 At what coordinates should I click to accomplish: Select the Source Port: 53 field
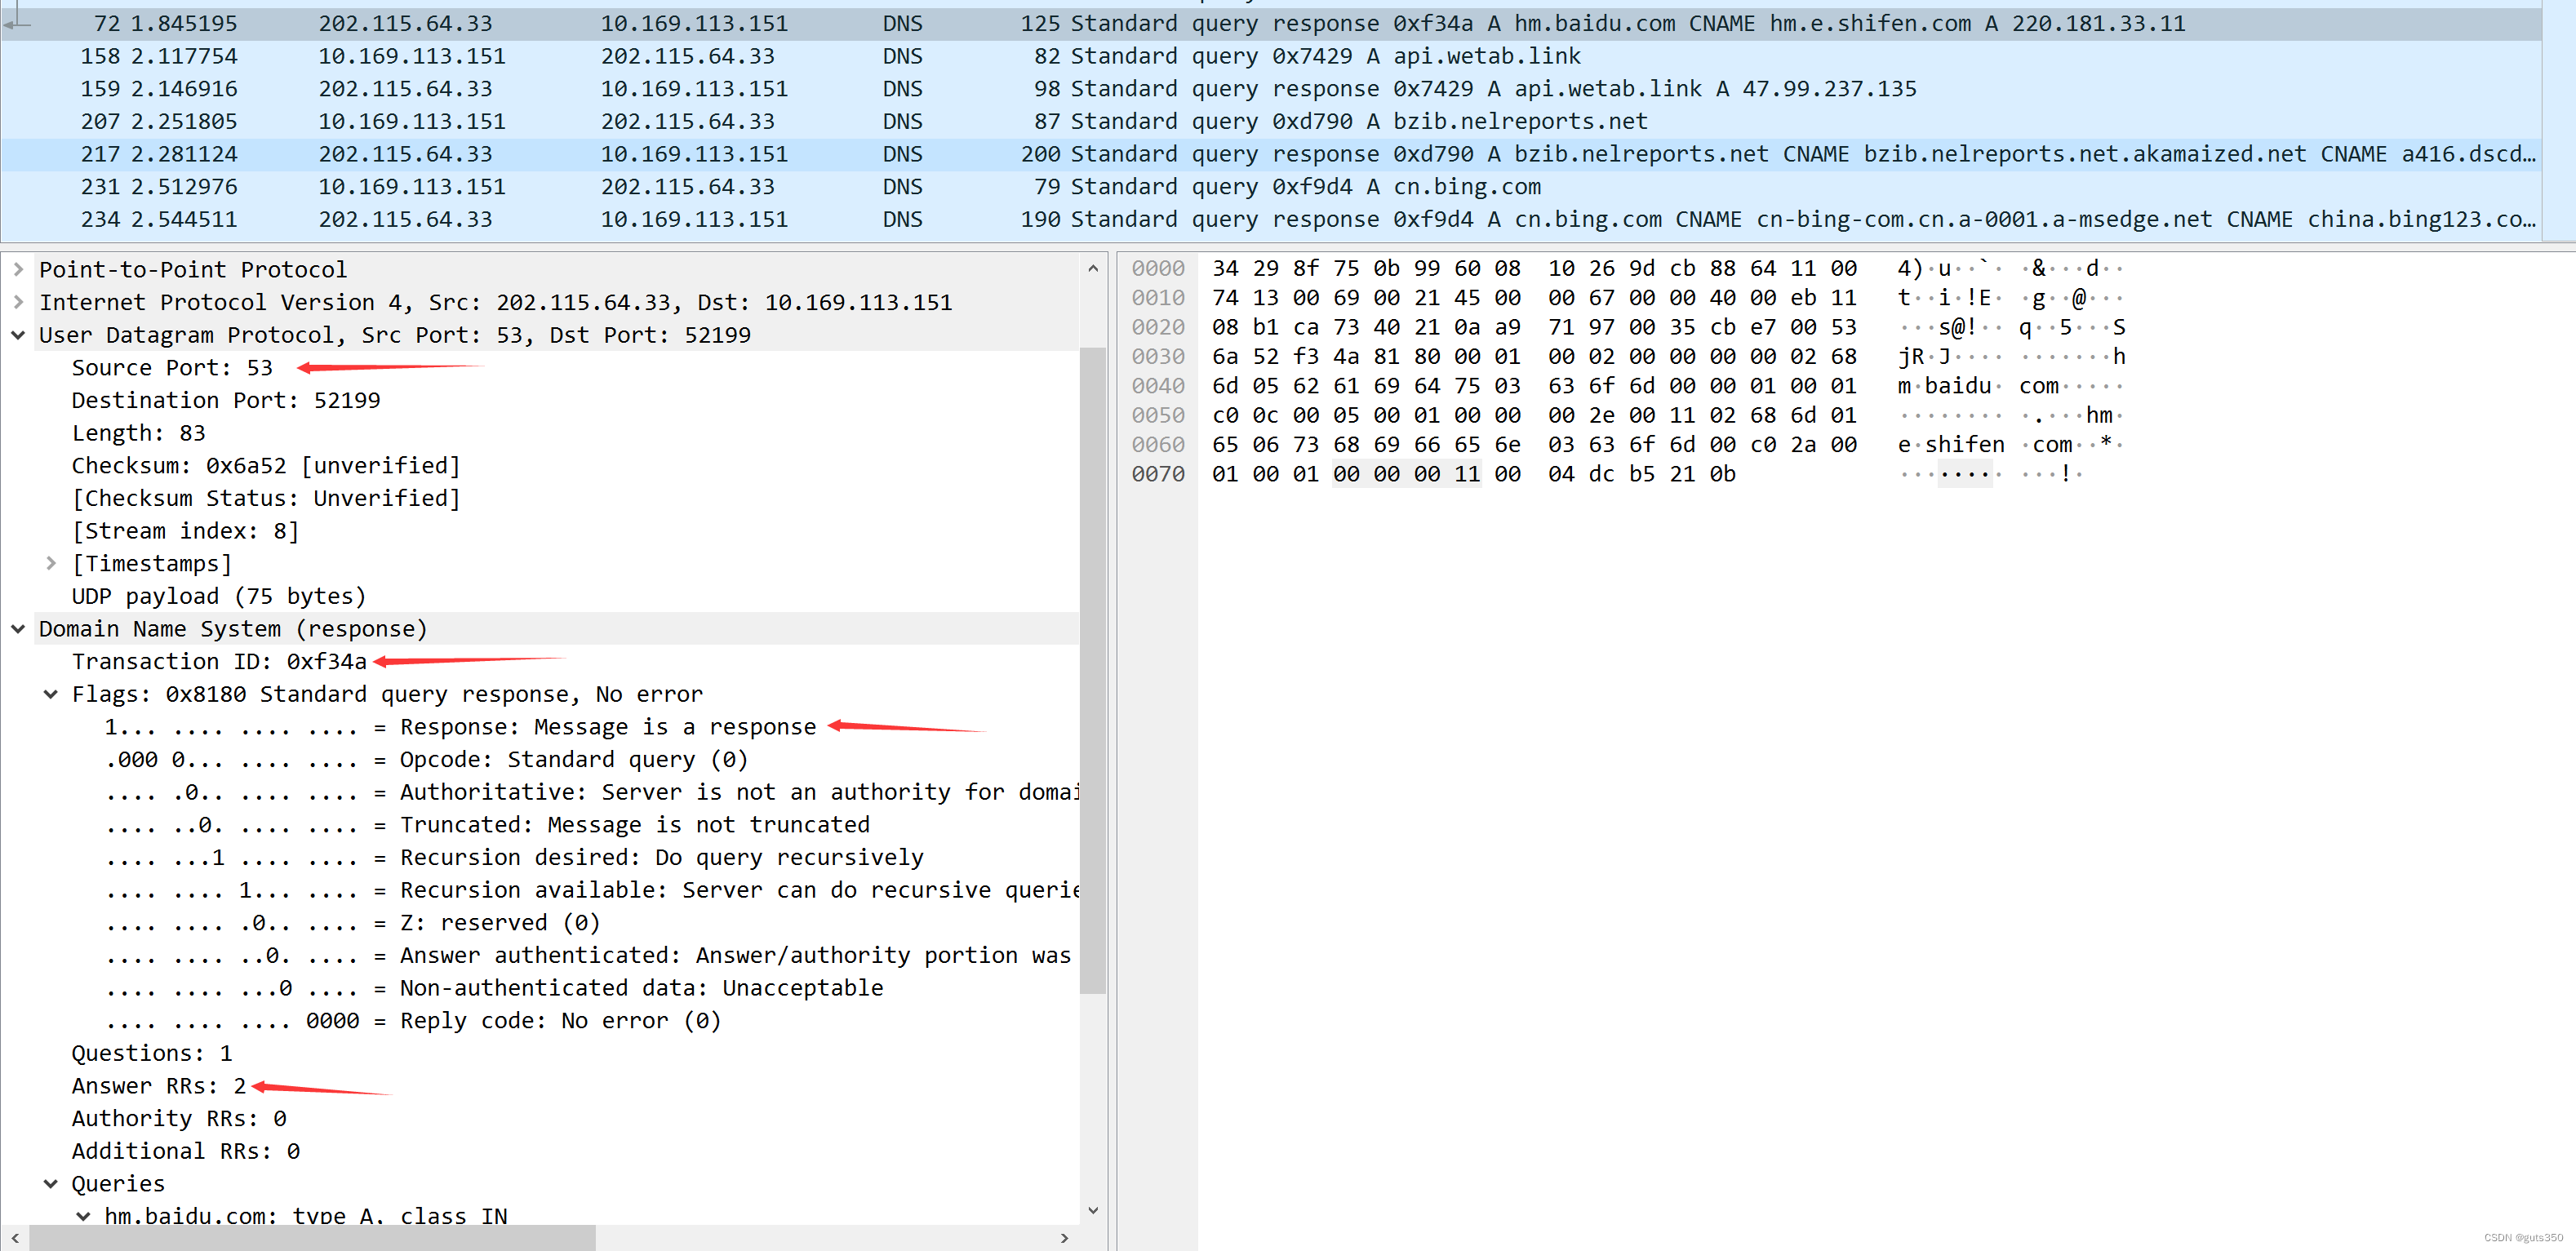pos(172,367)
